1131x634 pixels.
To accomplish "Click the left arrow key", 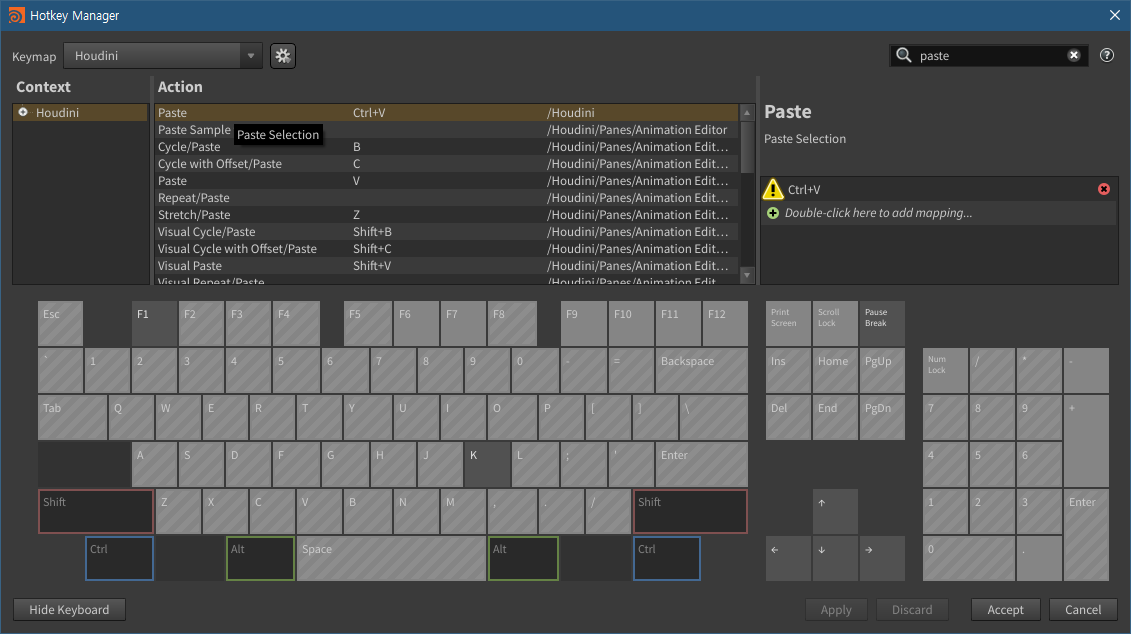I will tap(788, 558).
